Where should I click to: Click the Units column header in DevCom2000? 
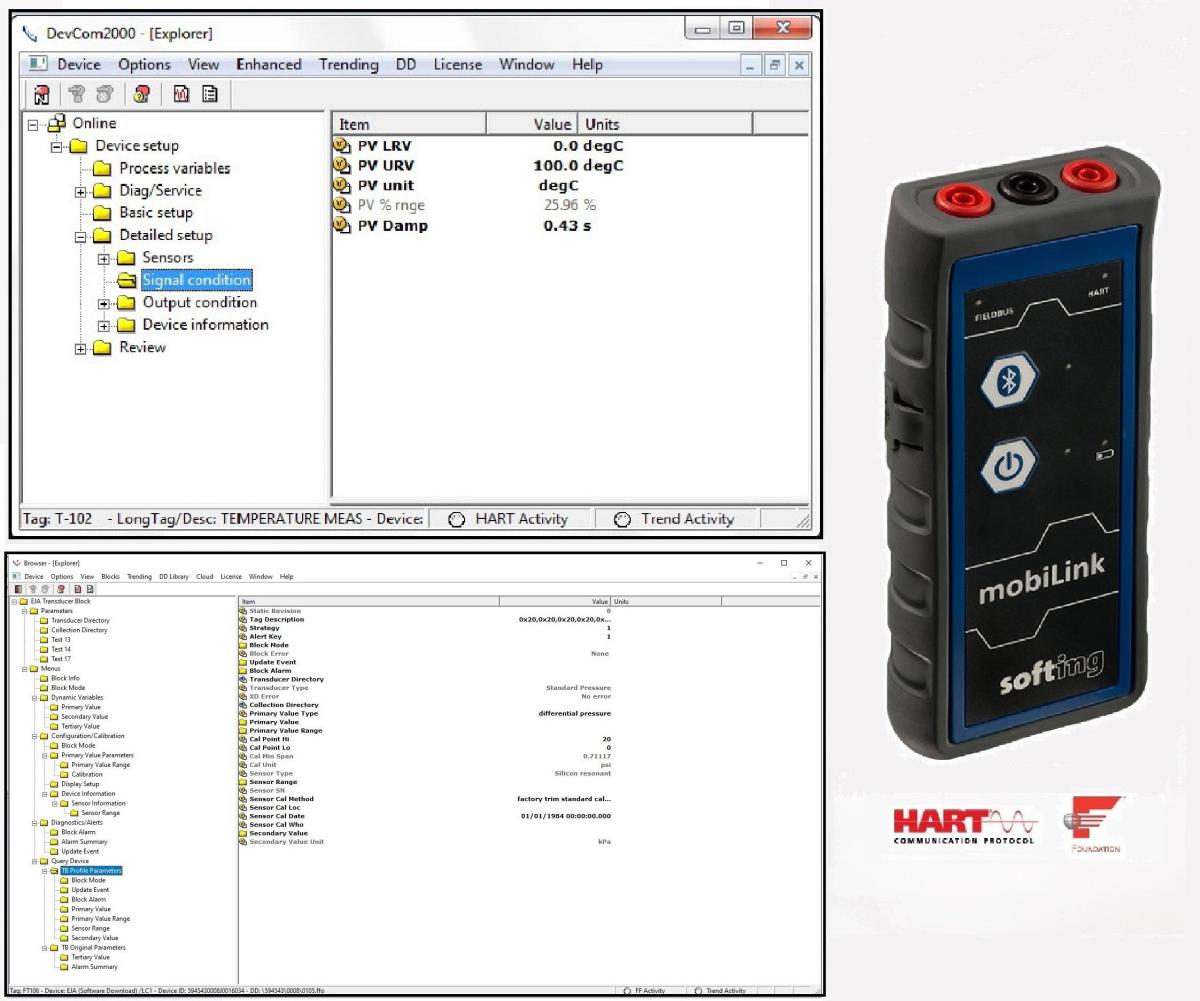(x=665, y=125)
